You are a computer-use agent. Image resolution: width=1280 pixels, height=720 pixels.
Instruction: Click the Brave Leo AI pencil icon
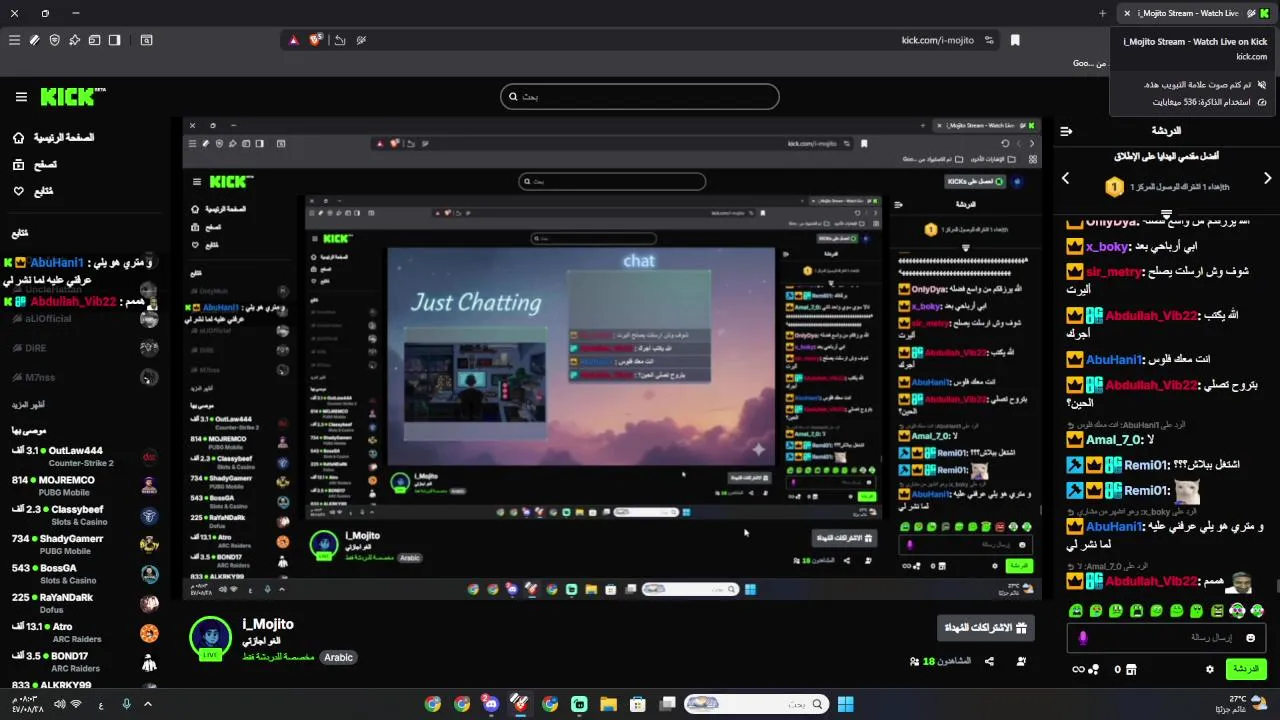click(34, 40)
